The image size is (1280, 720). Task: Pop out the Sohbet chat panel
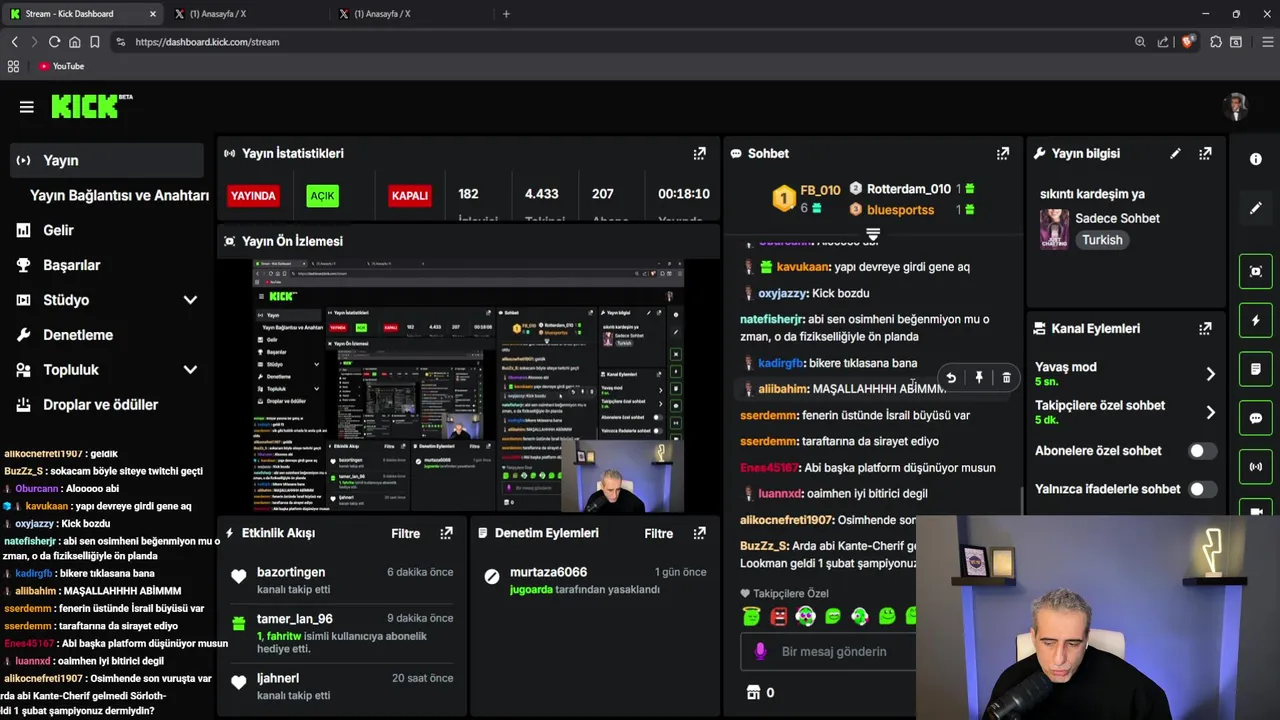coord(1003,153)
